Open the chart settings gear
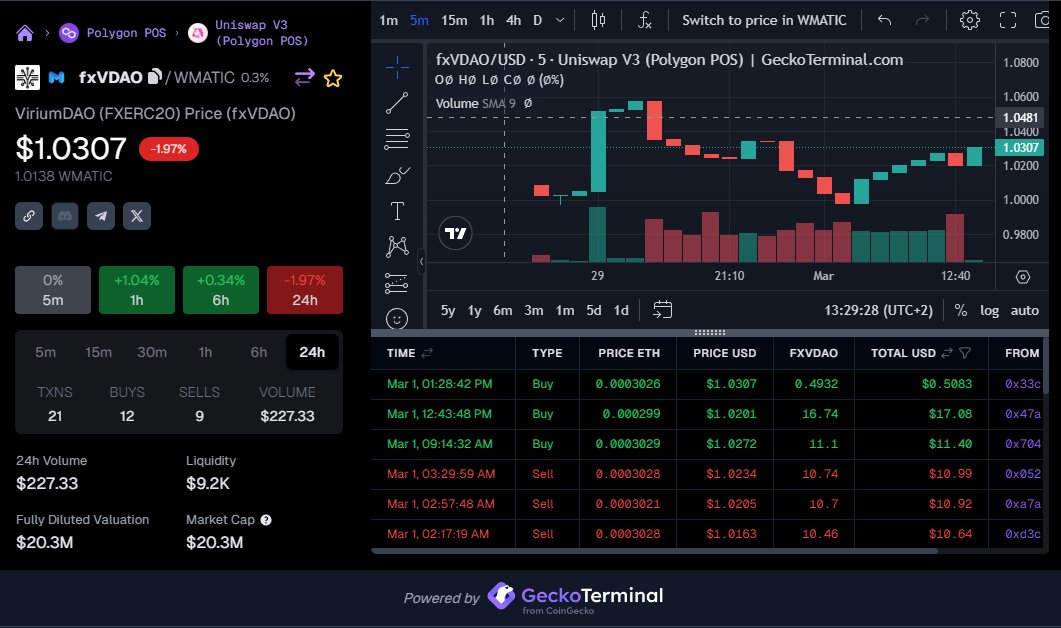Viewport: 1061px width, 628px height. pyautogui.click(x=970, y=20)
